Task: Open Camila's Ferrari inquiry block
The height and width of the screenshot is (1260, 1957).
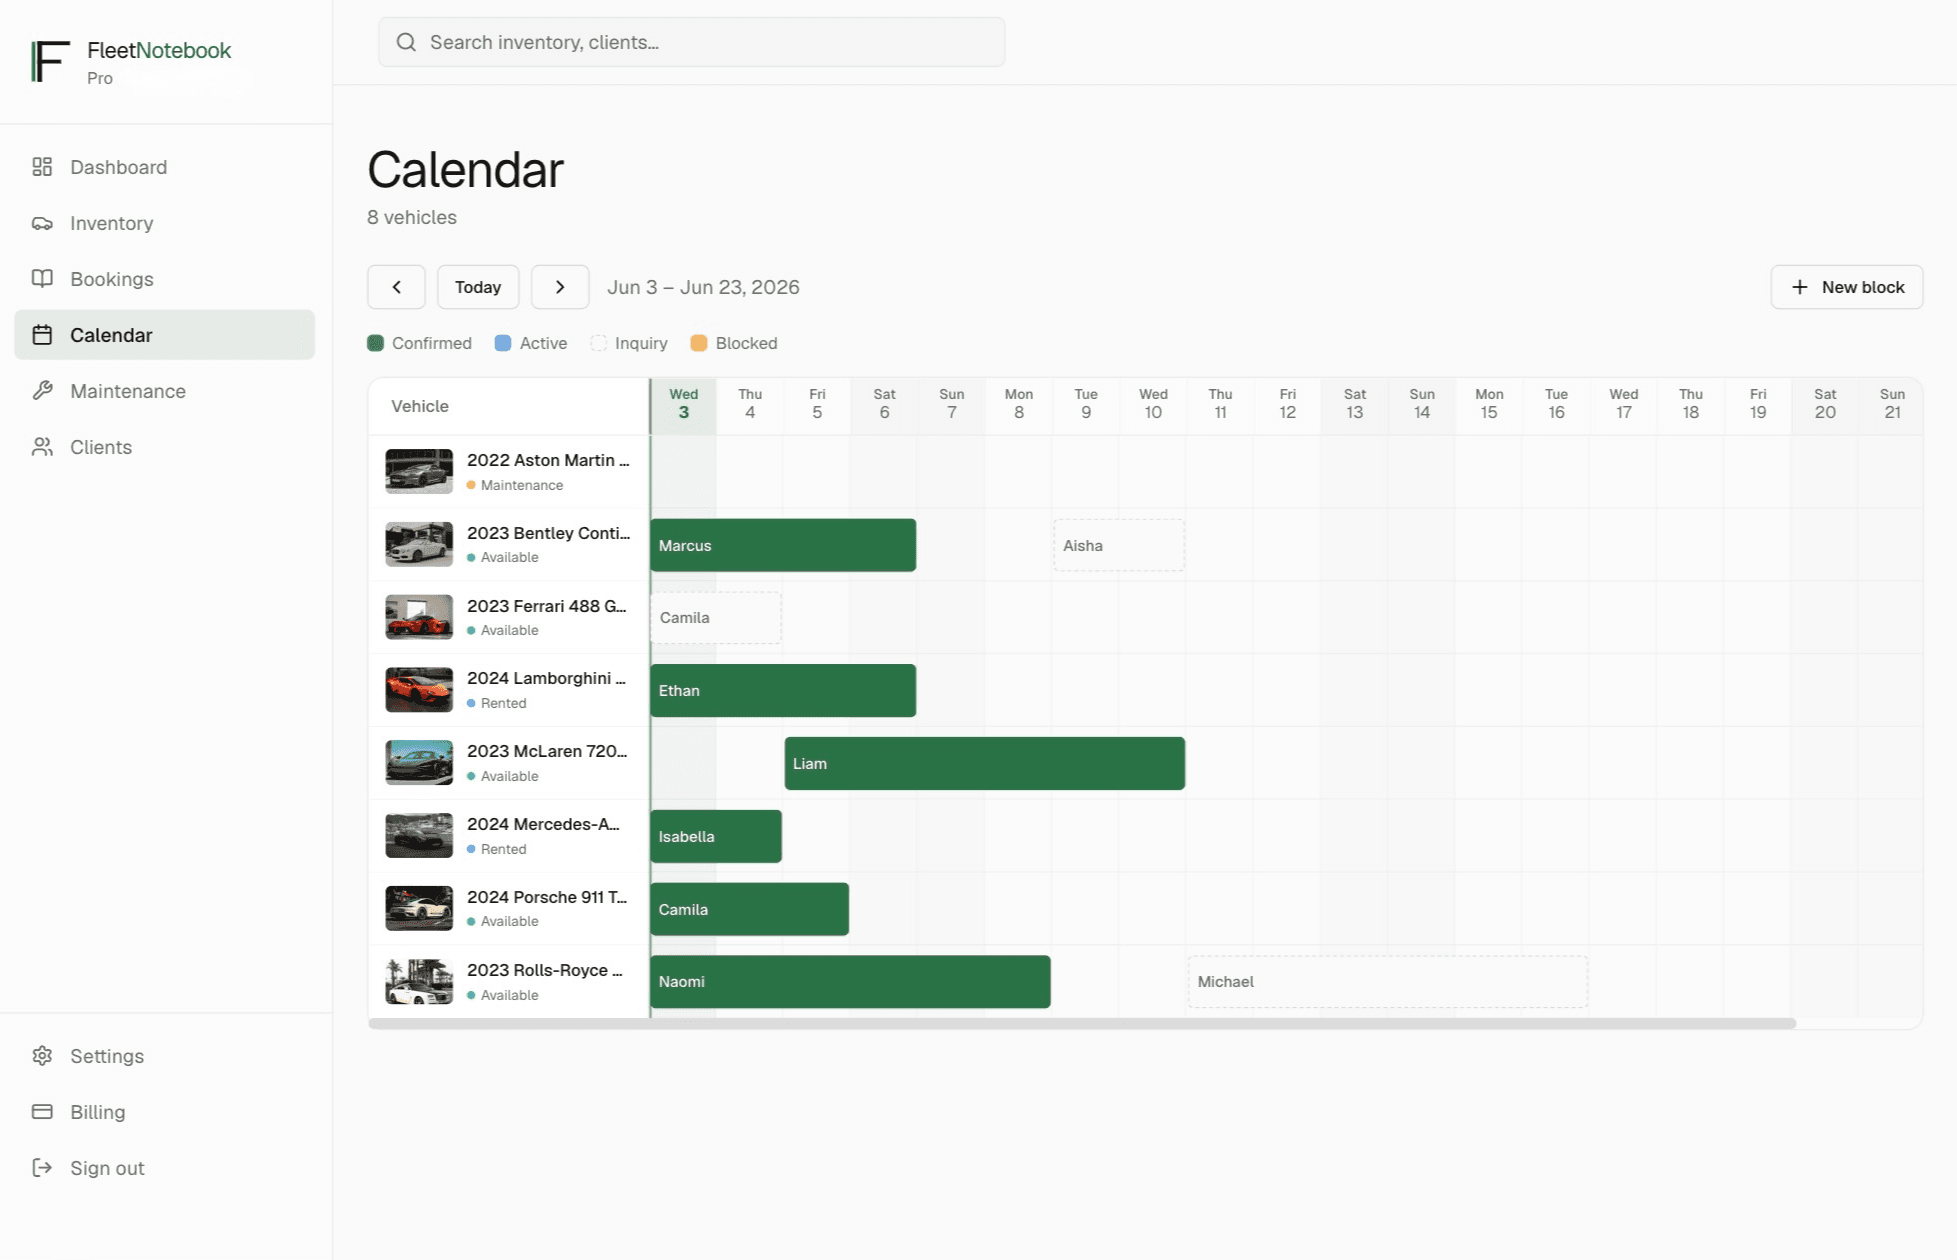Action: tap(716, 618)
